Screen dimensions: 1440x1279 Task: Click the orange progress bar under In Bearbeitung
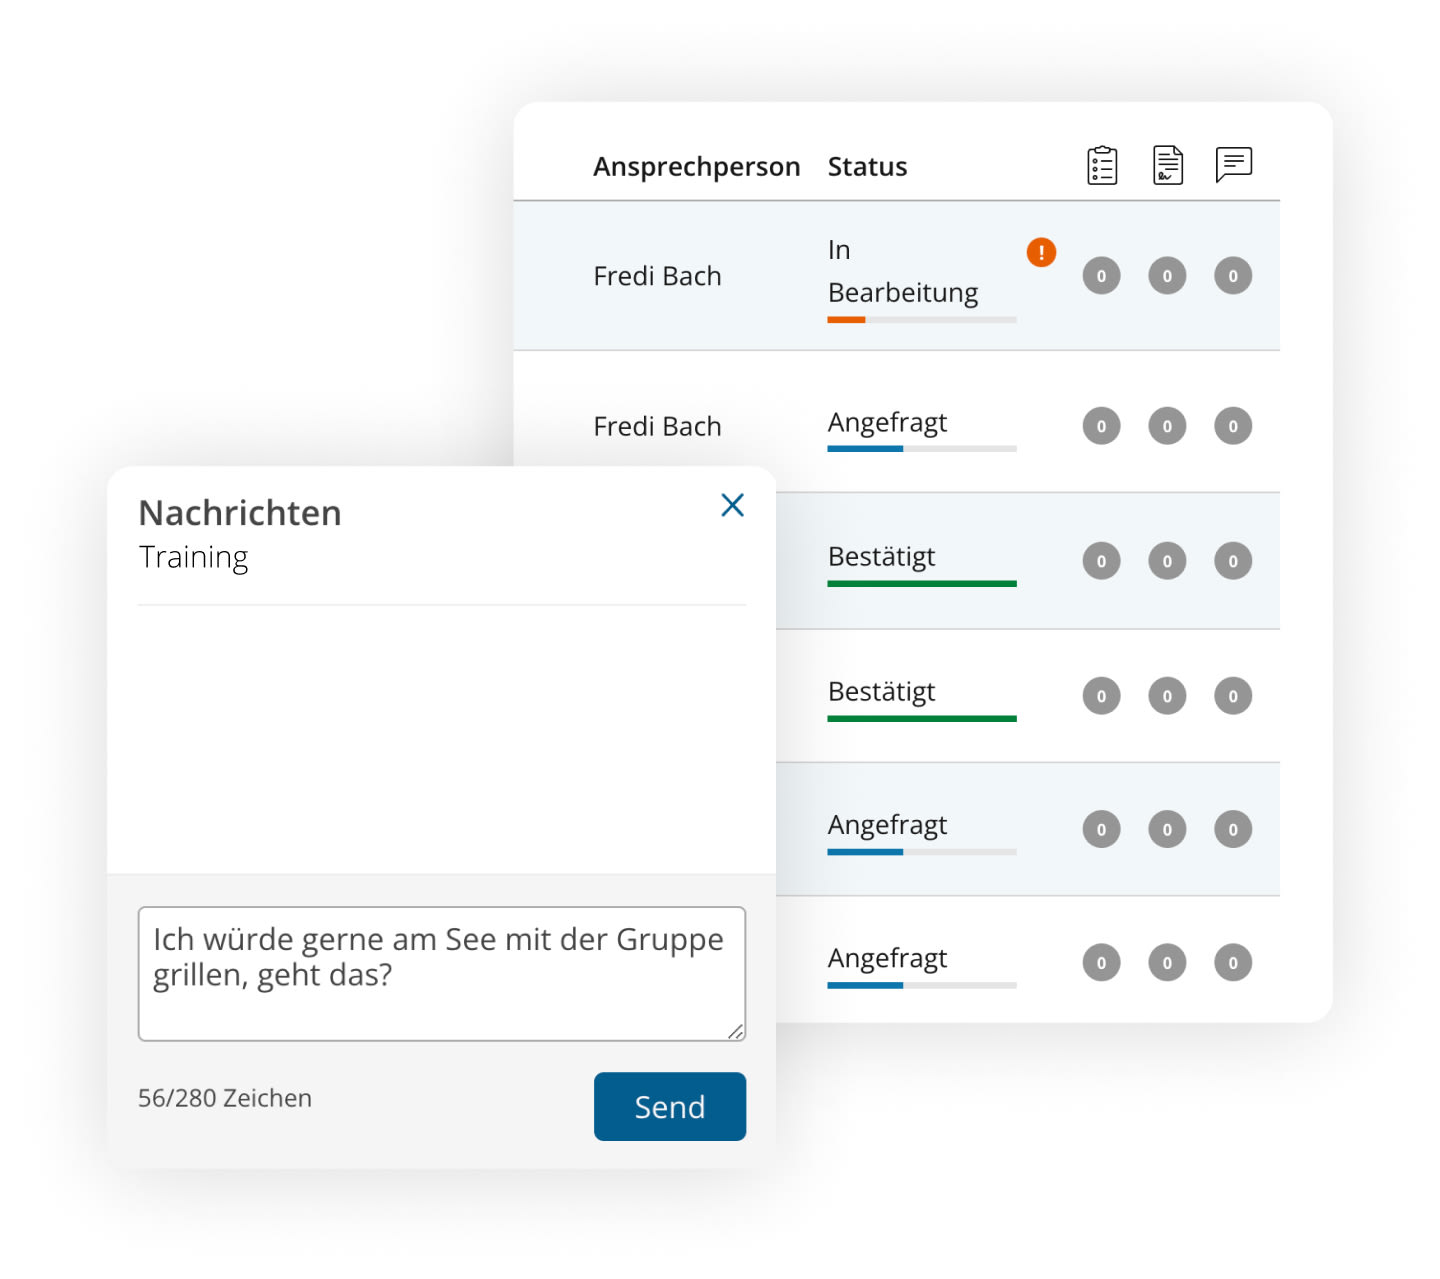point(846,320)
